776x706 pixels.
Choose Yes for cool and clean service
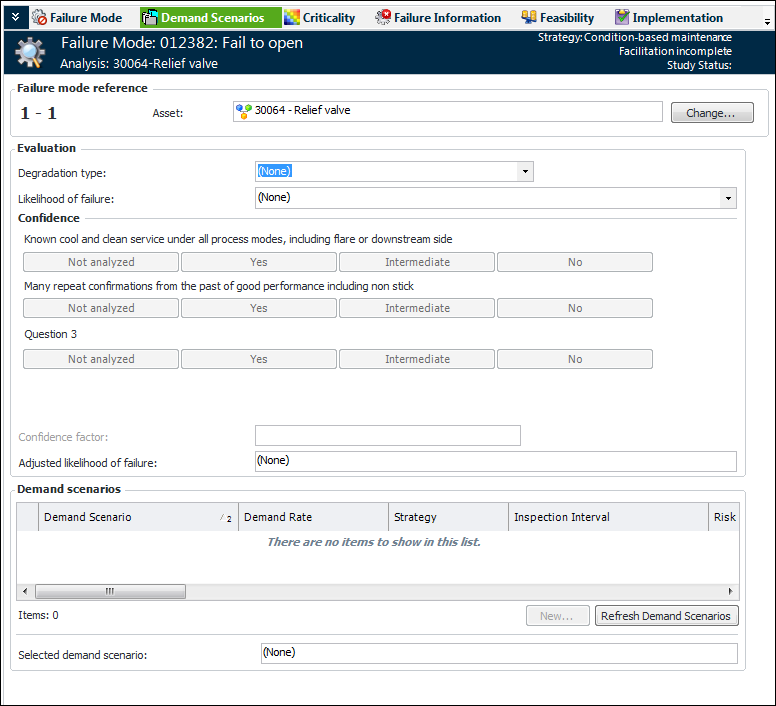pyautogui.click(x=259, y=262)
